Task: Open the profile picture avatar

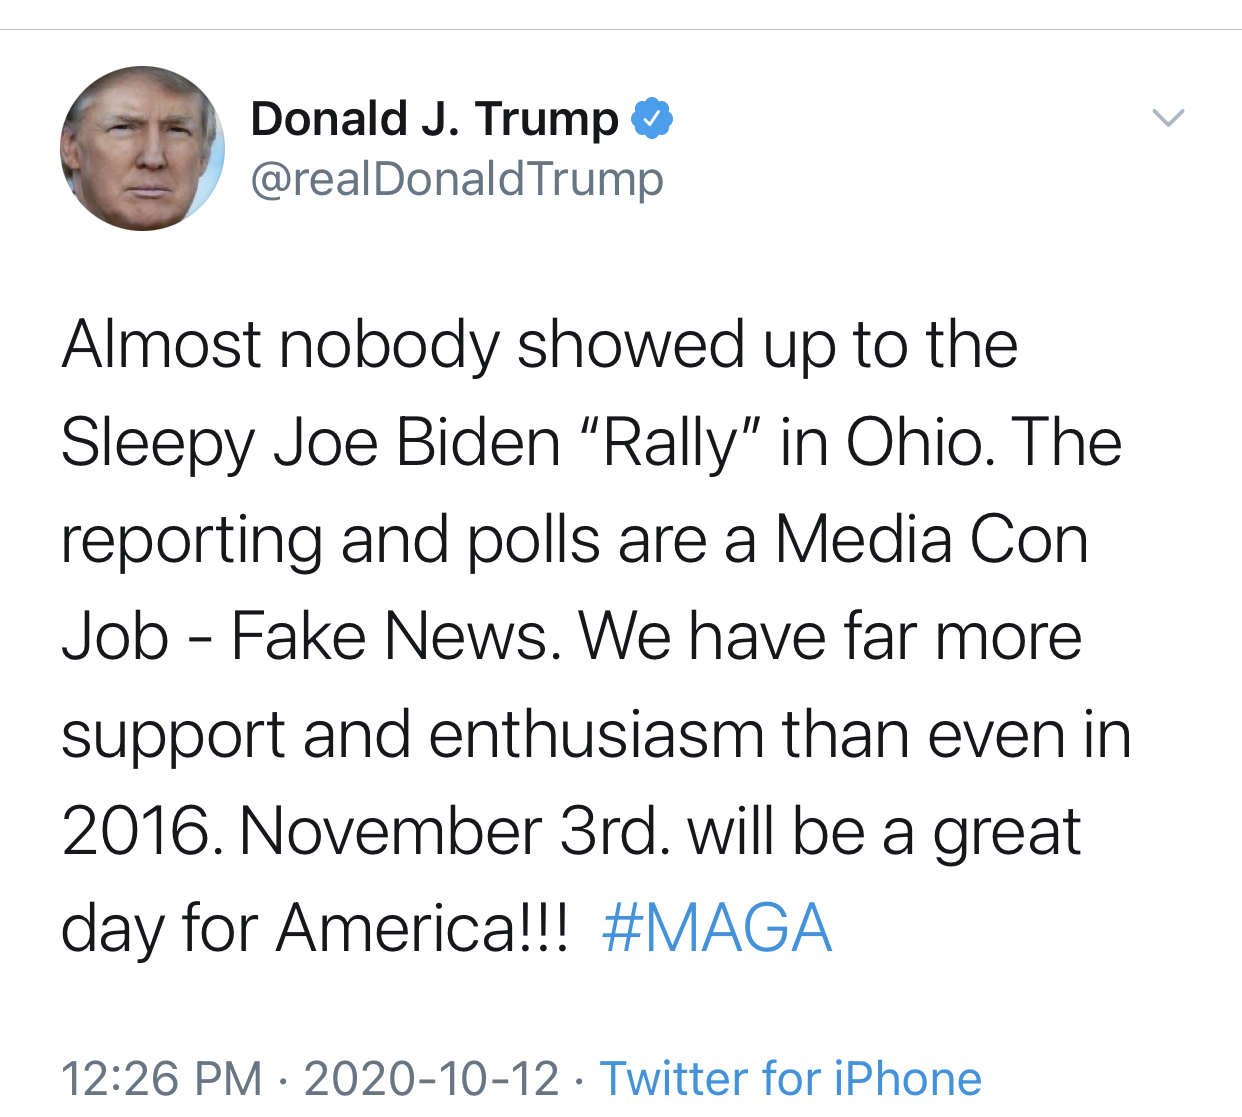Action: (x=142, y=149)
